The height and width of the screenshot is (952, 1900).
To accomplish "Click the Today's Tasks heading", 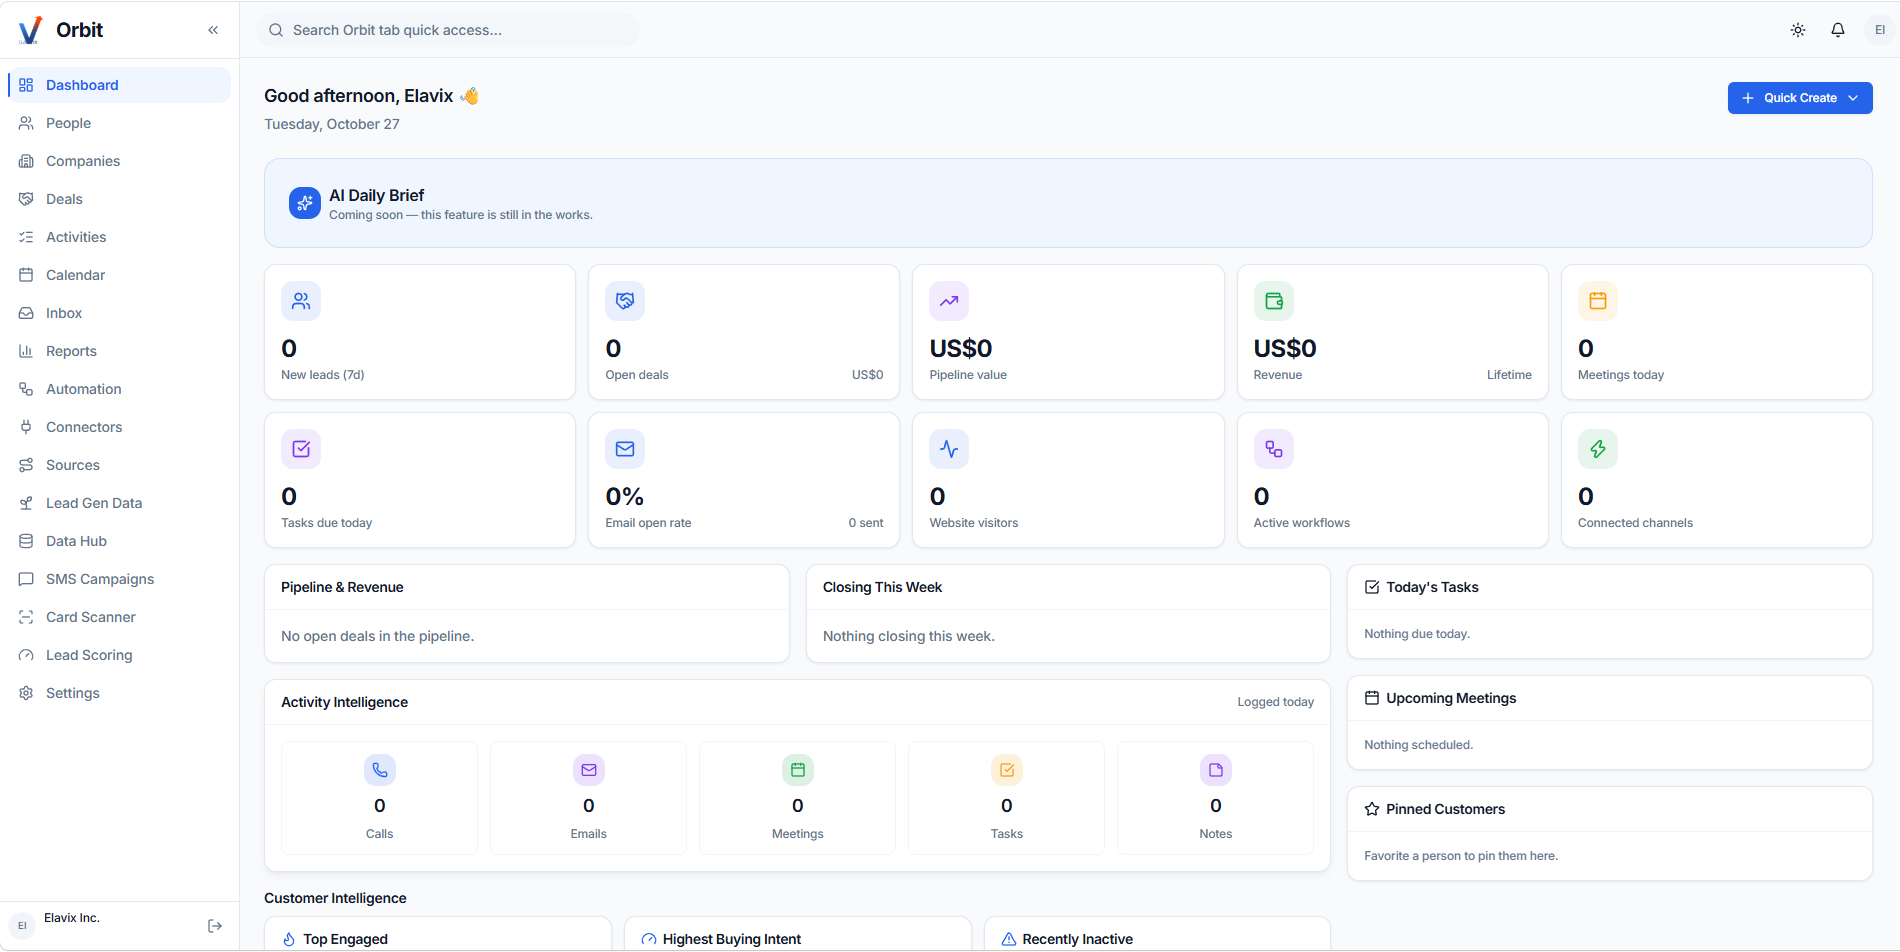I will tap(1432, 587).
